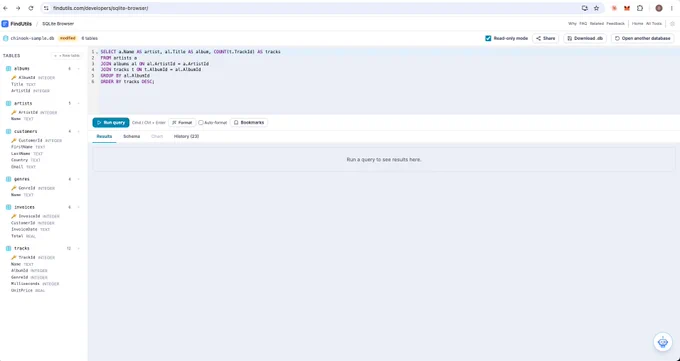The width and height of the screenshot is (680, 361).
Task: Click the ArtistId primary key icon under artists
Action: pyautogui.click(x=14, y=112)
